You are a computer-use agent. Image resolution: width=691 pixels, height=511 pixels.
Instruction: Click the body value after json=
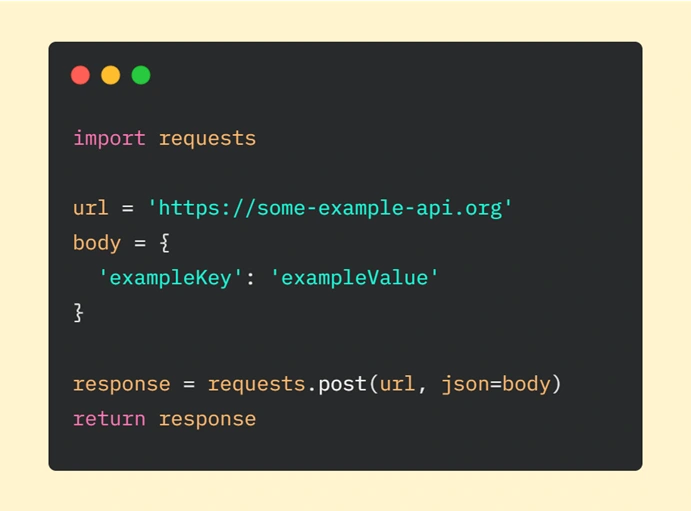pos(526,384)
